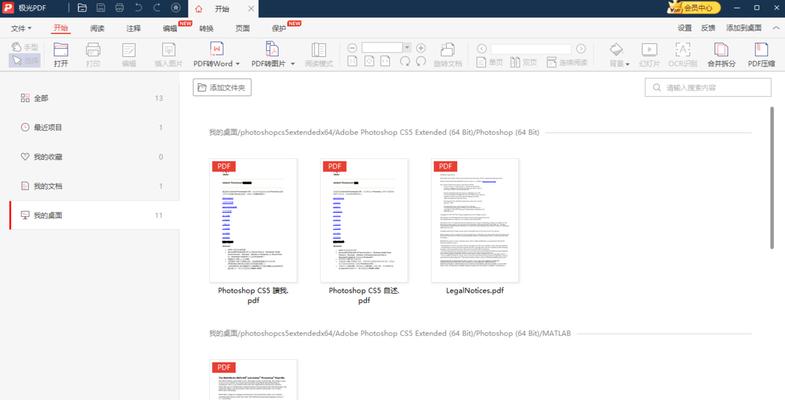Image resolution: width=785 pixels, height=400 pixels.
Task: Switch to the 注释 ribbon tab
Action: pyautogui.click(x=133, y=29)
